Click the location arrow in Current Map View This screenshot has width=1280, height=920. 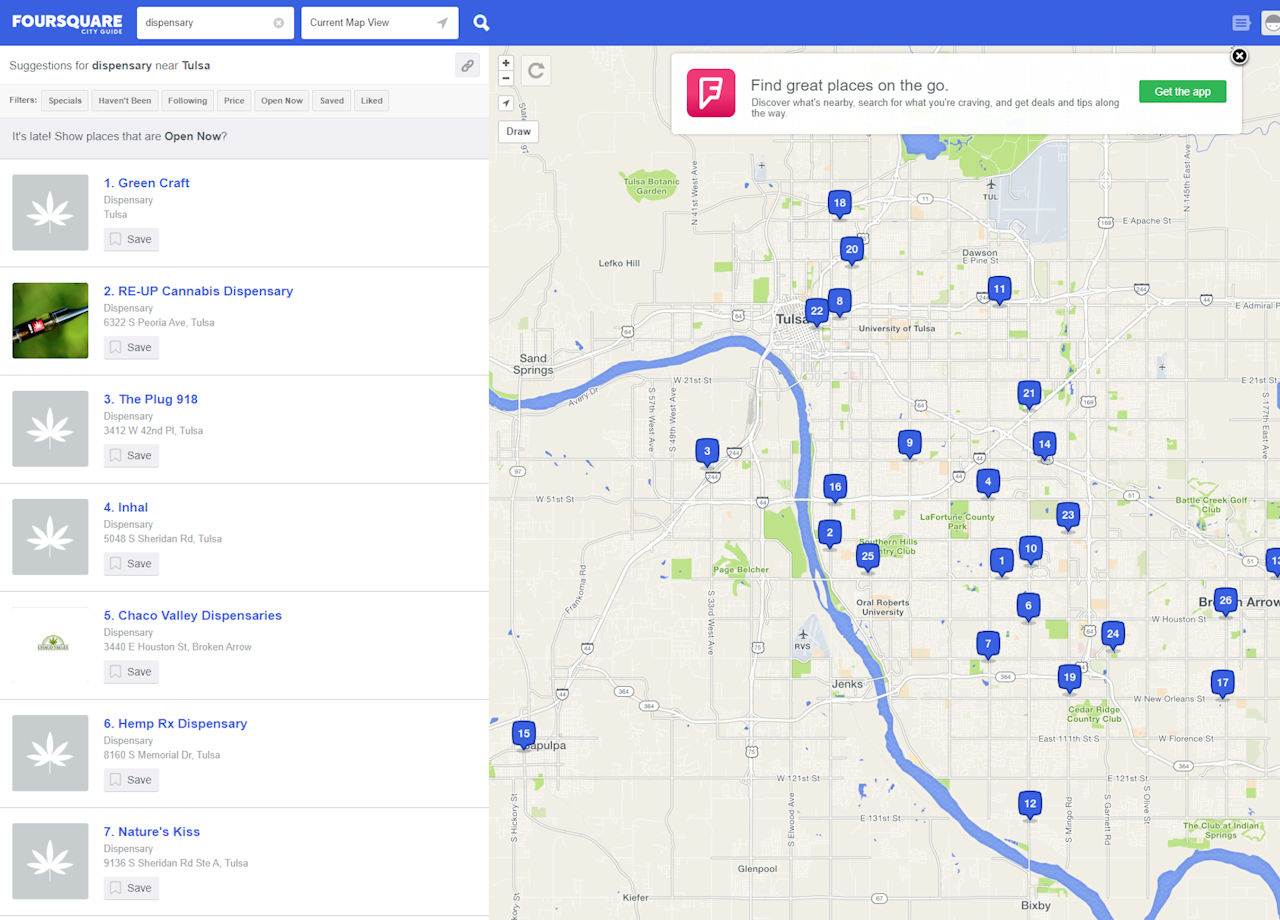point(442,23)
